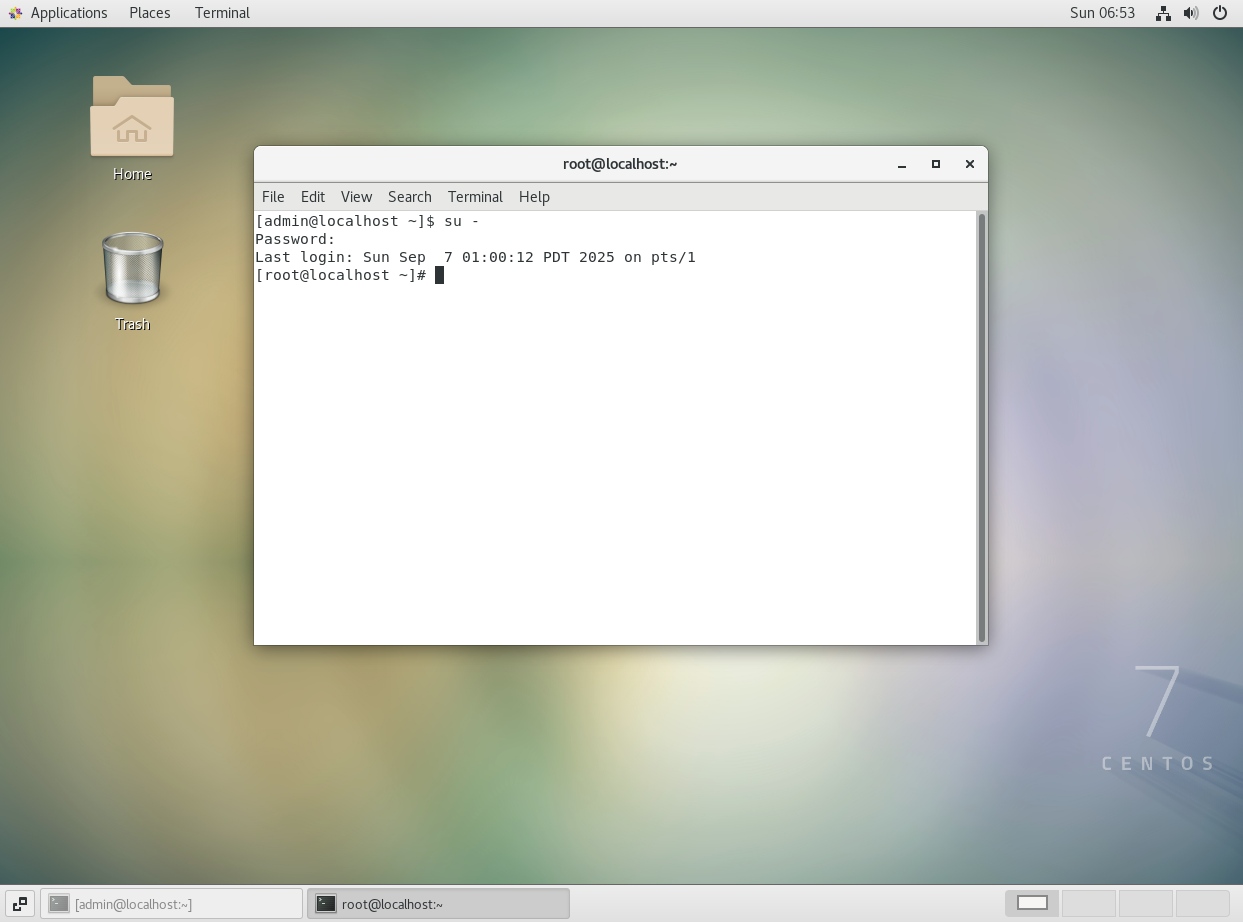Click the Home folder desktop icon
Viewport: 1243px width, 922px height.
click(x=132, y=117)
